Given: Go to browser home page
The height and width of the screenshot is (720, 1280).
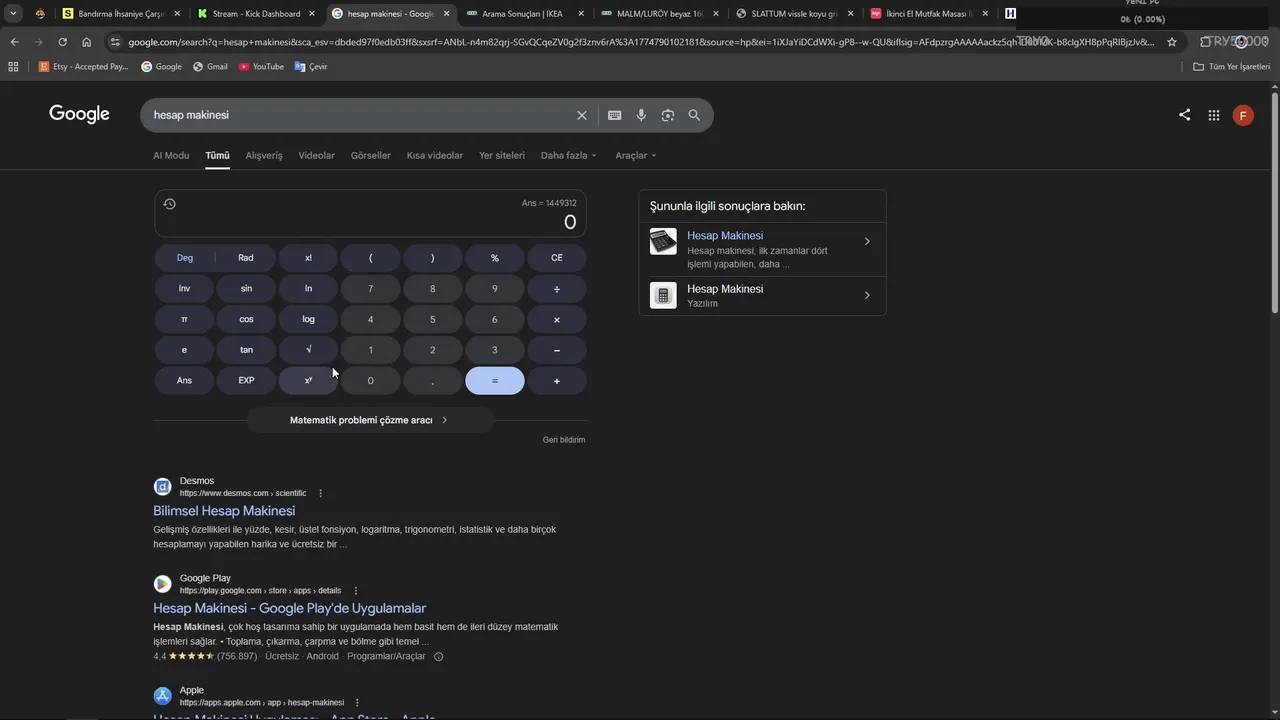Looking at the screenshot, I should pos(86,42).
